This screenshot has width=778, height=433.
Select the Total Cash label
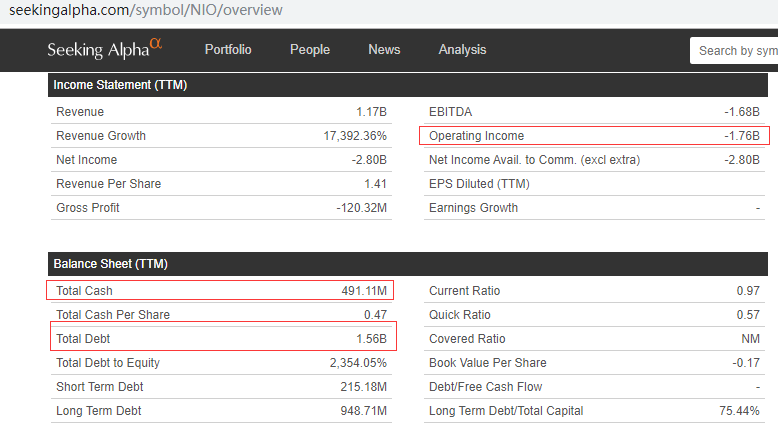click(84, 291)
